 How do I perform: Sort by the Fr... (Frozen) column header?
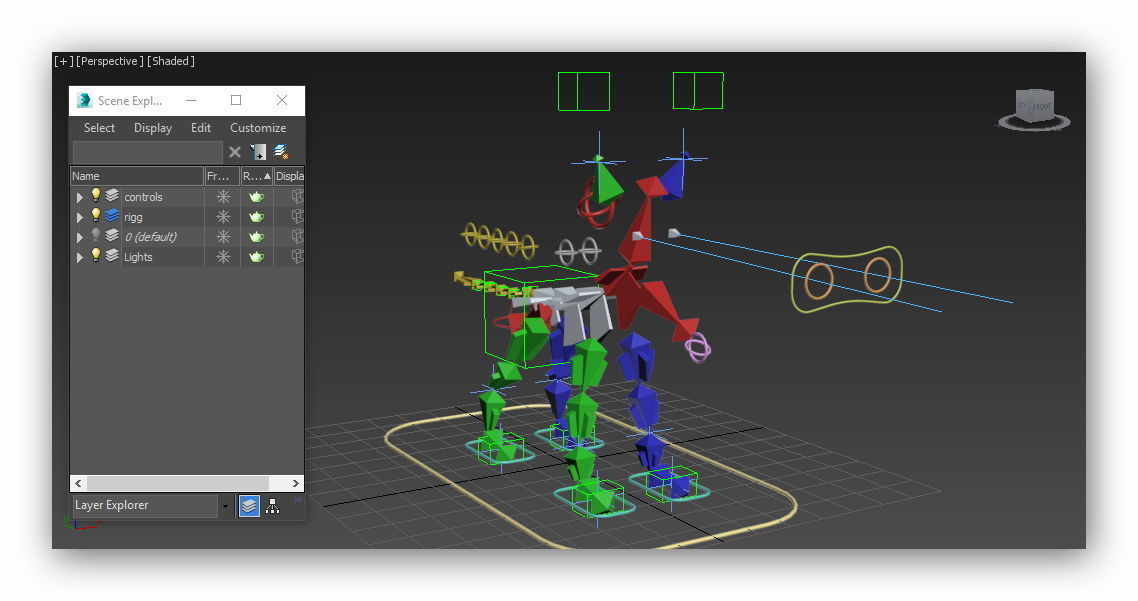pos(221,176)
